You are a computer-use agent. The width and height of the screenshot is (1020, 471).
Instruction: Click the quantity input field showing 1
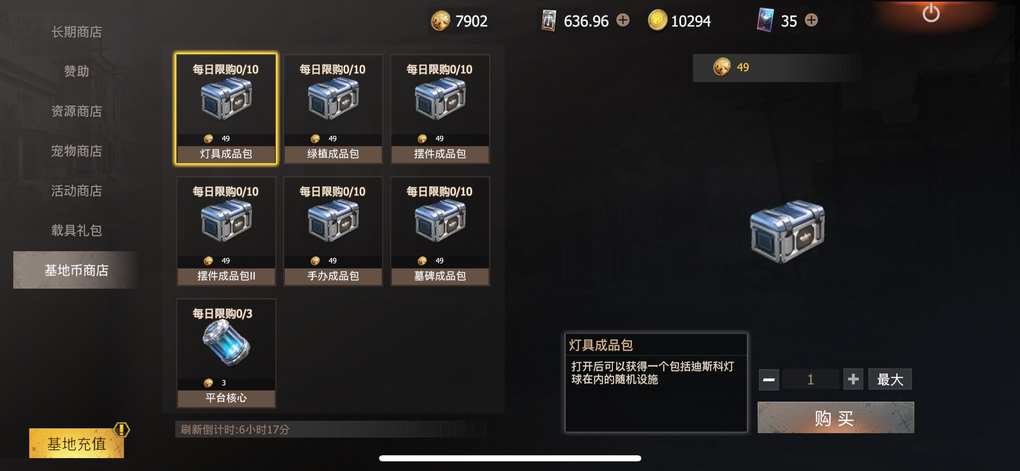tap(811, 379)
